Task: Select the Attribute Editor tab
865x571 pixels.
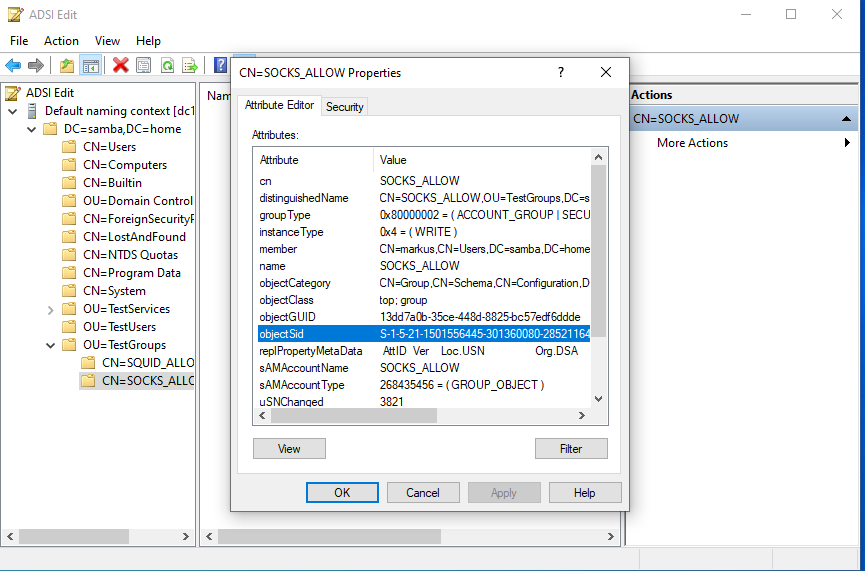Action: click(279, 105)
